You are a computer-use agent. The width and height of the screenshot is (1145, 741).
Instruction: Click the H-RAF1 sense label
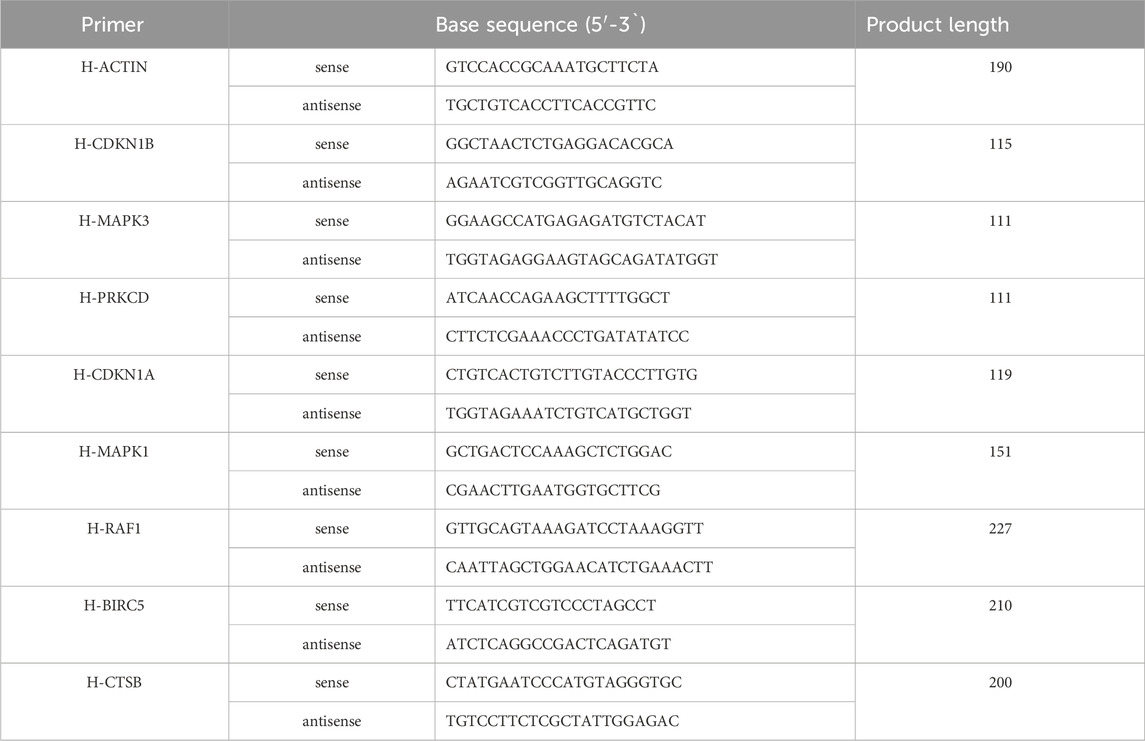point(332,529)
